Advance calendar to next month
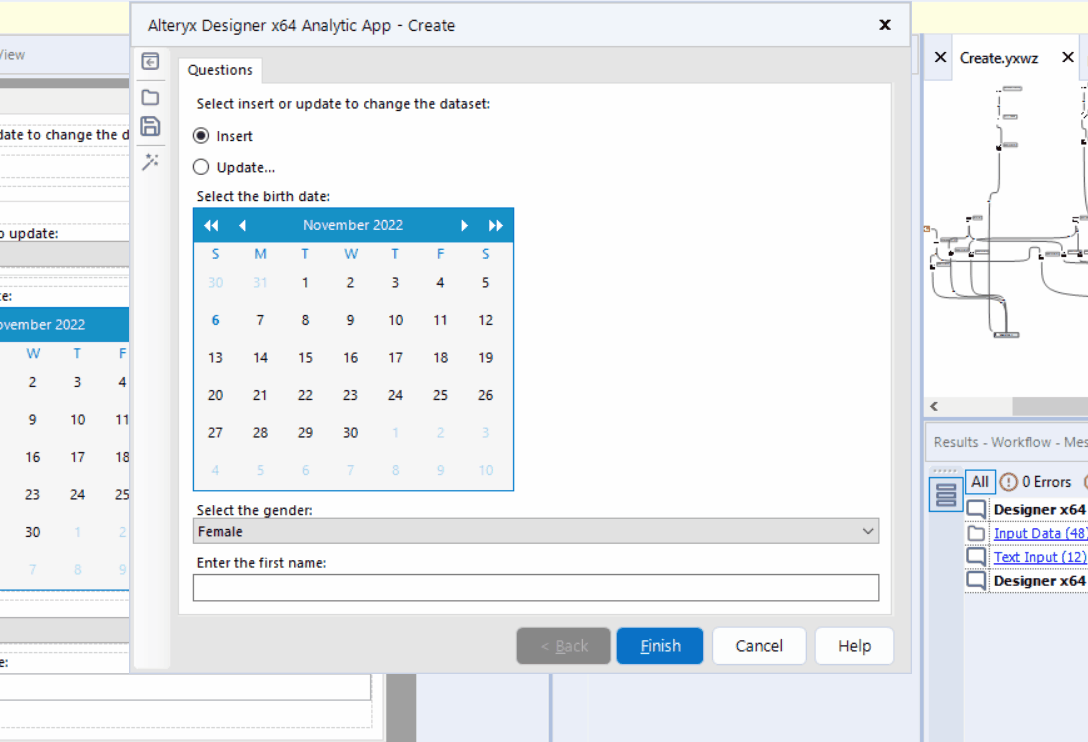The width and height of the screenshot is (1088, 742). coord(464,226)
